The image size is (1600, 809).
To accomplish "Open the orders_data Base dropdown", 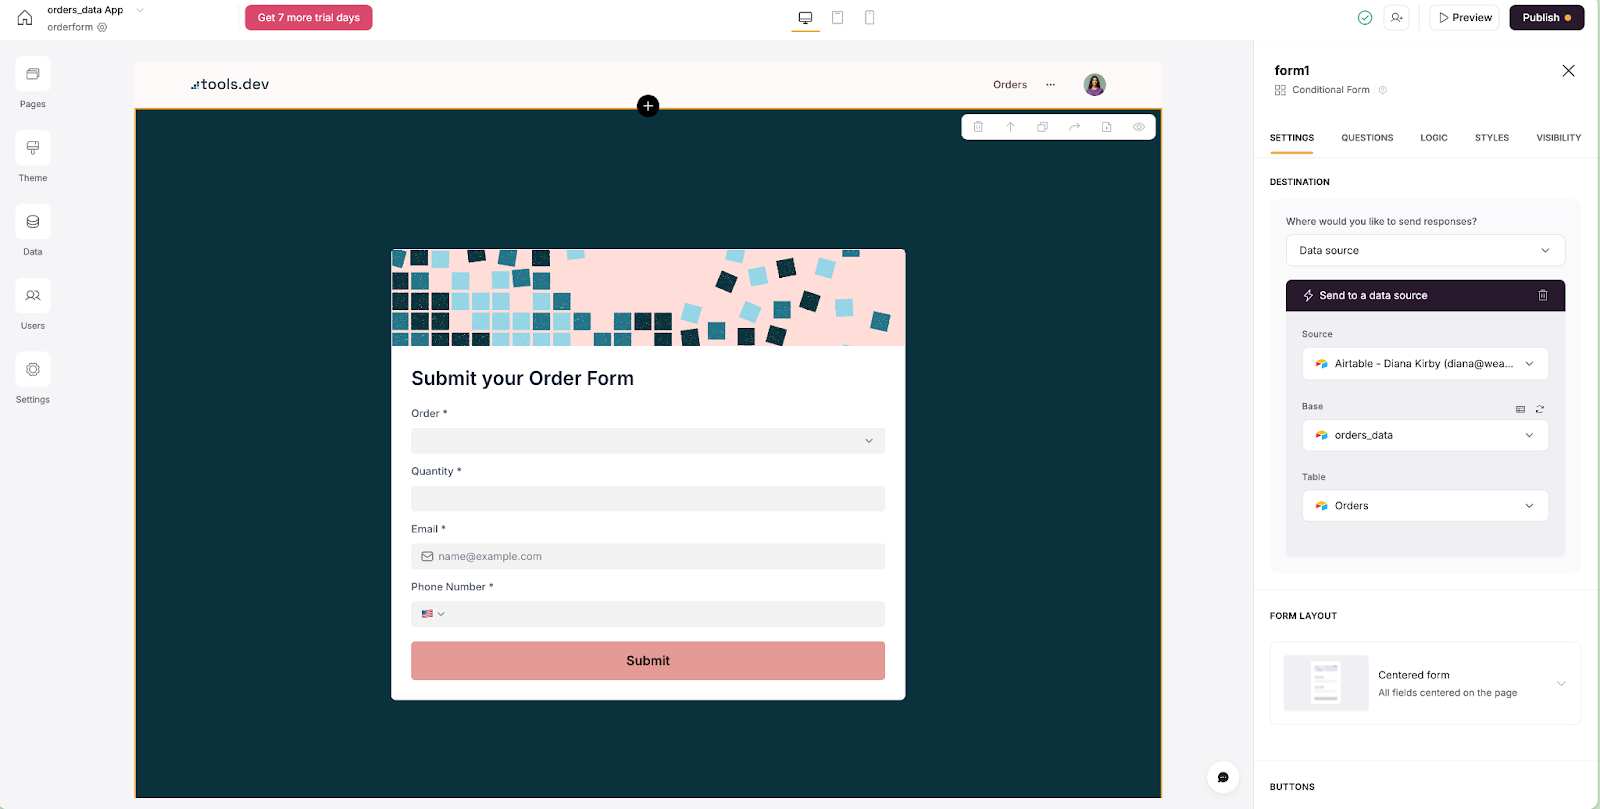I will [1425, 435].
